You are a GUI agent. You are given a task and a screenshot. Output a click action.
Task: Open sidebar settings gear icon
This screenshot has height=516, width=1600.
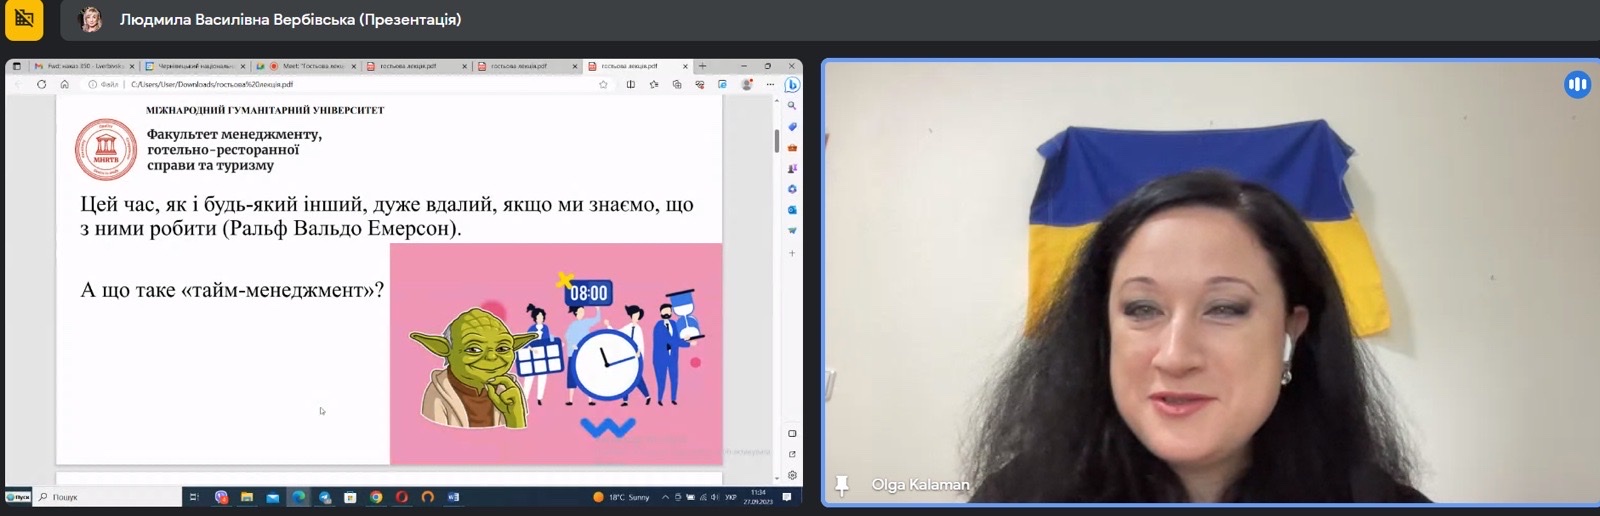point(792,475)
